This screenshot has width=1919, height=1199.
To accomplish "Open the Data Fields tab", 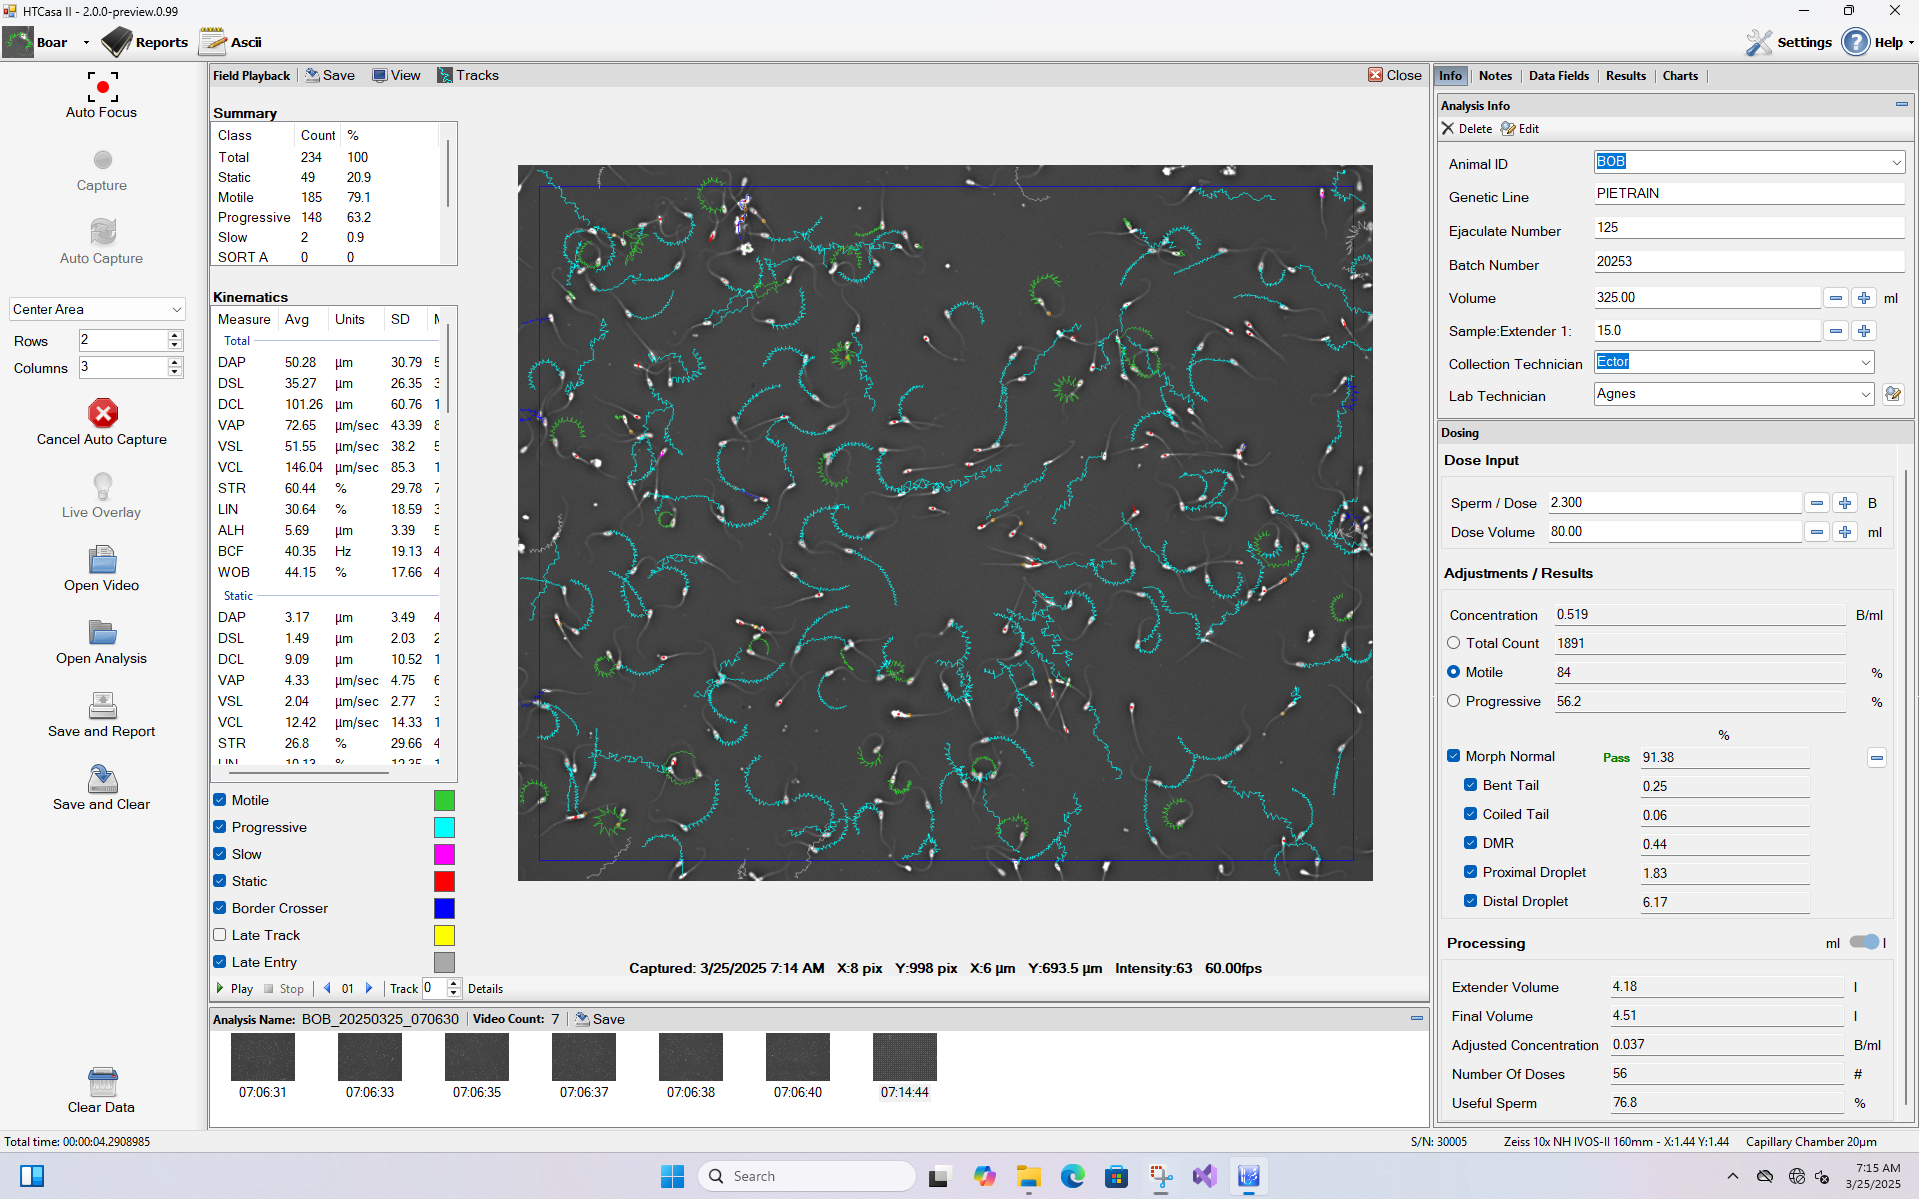I will [x=1558, y=76].
